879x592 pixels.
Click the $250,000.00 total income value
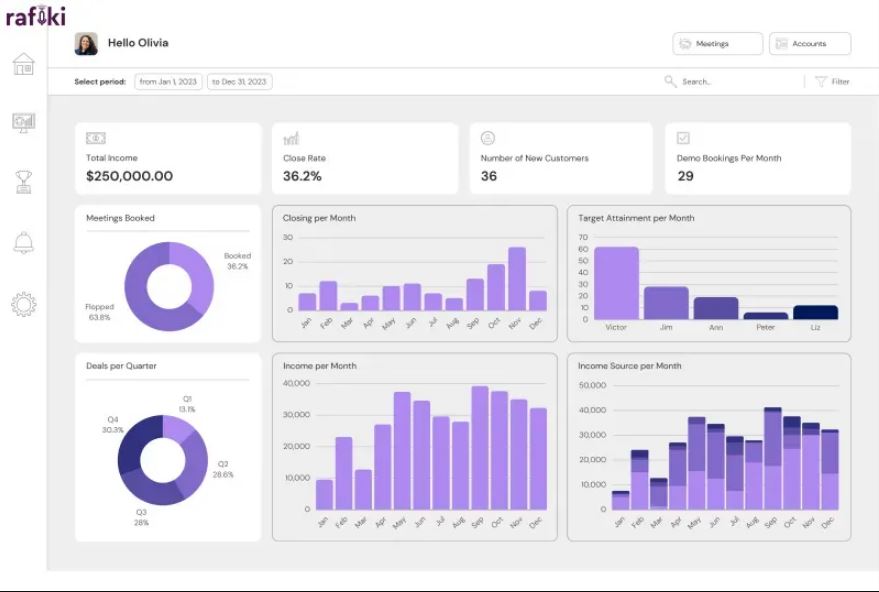(x=129, y=176)
